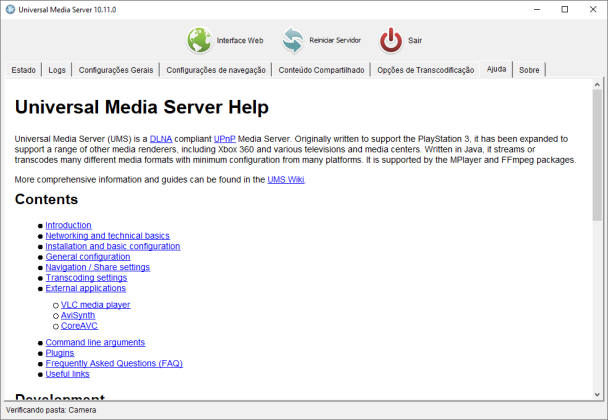Viewport: 608px width, 420px height.
Task: Go to Configurações Gerais tab
Action: click(x=117, y=70)
